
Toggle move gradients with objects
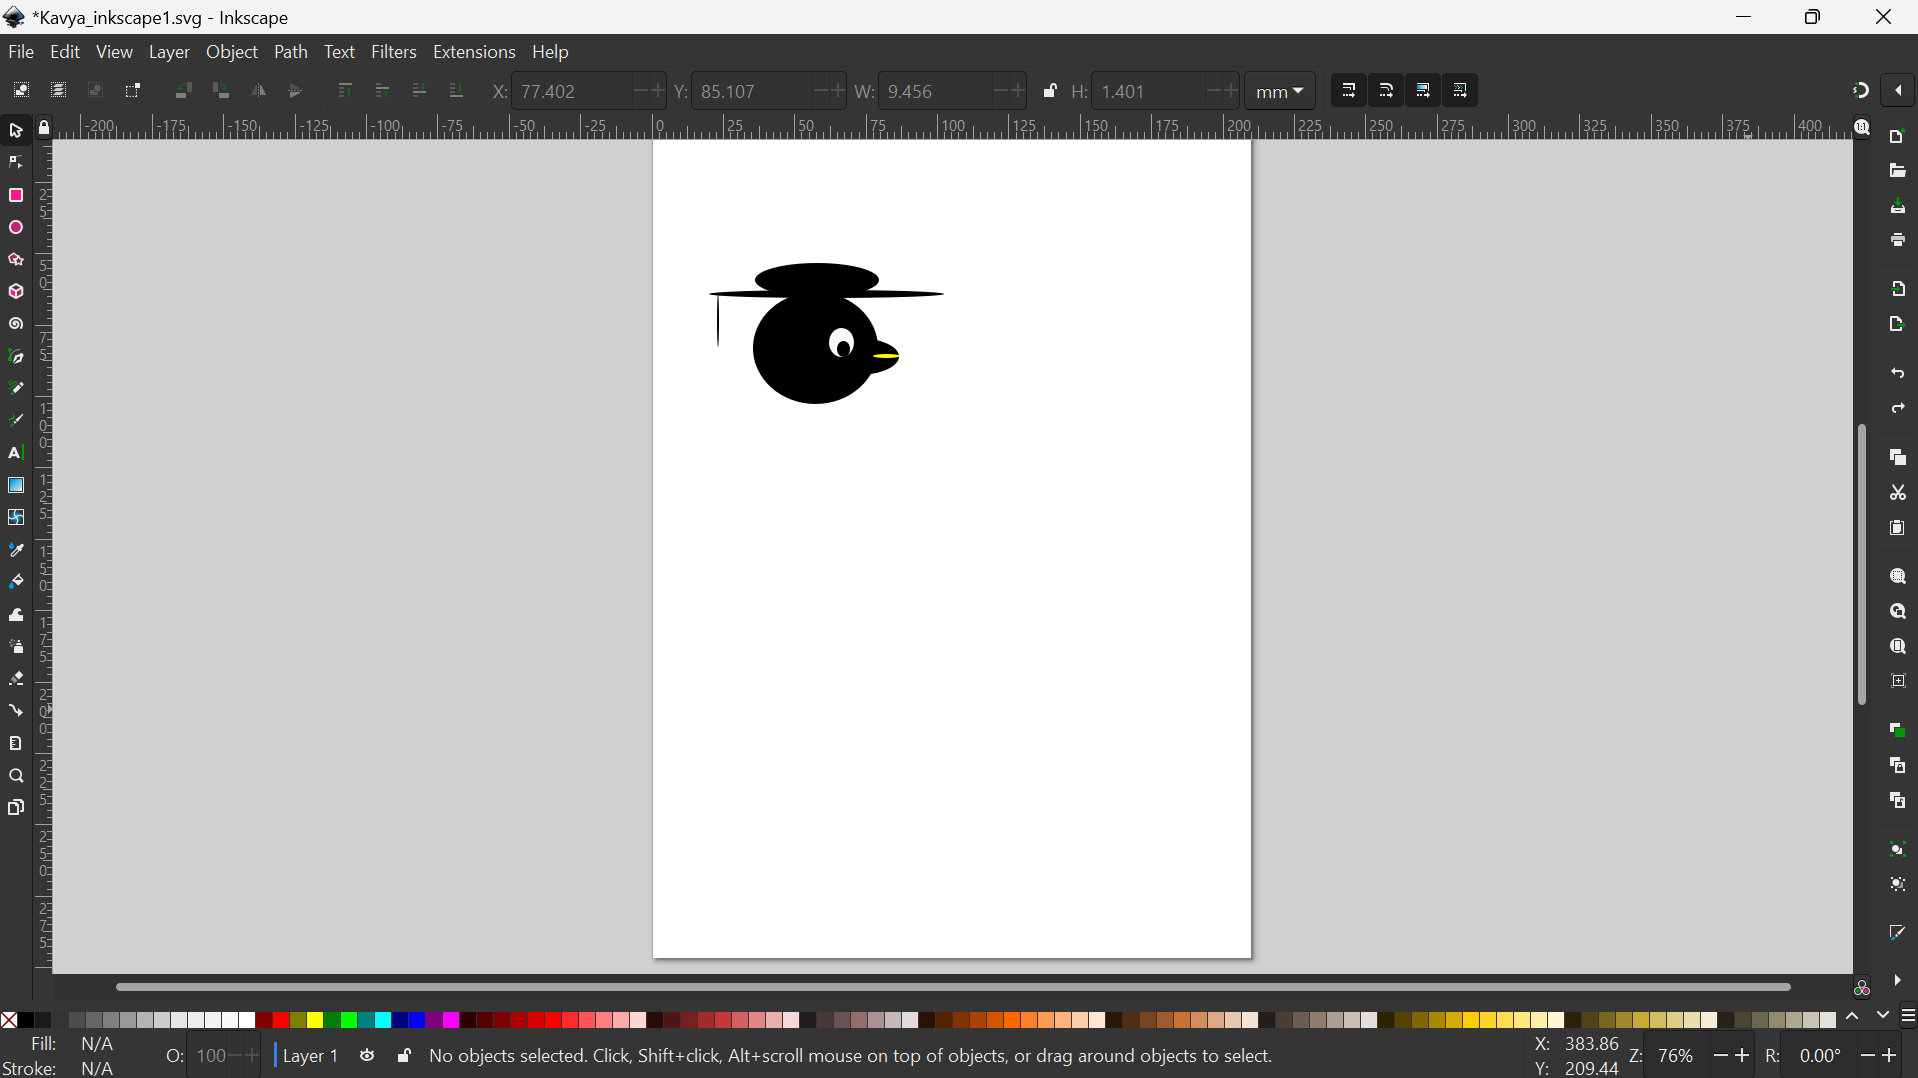point(1423,91)
